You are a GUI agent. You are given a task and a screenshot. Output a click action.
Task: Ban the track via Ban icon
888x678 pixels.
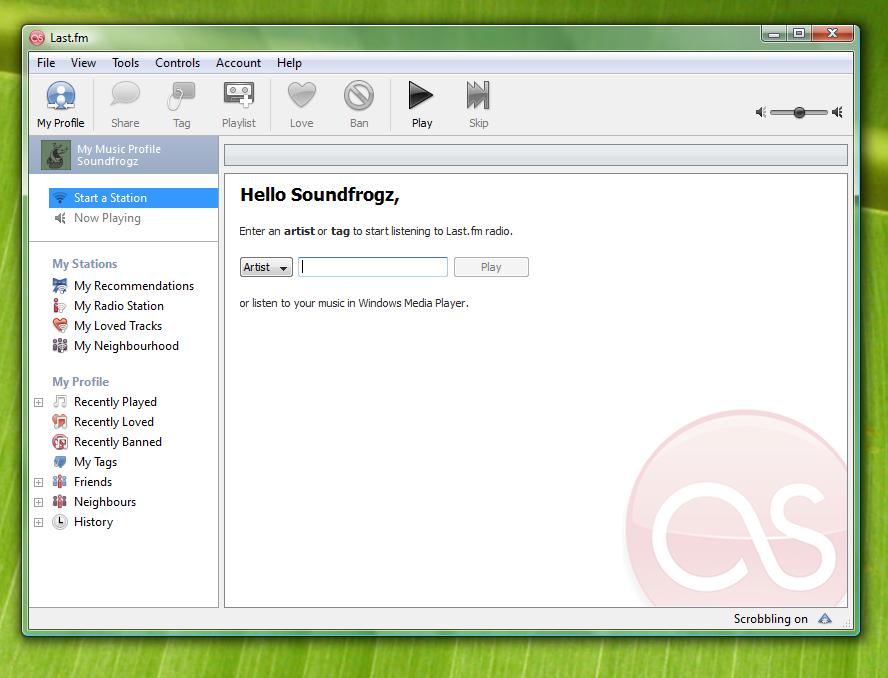(x=358, y=95)
